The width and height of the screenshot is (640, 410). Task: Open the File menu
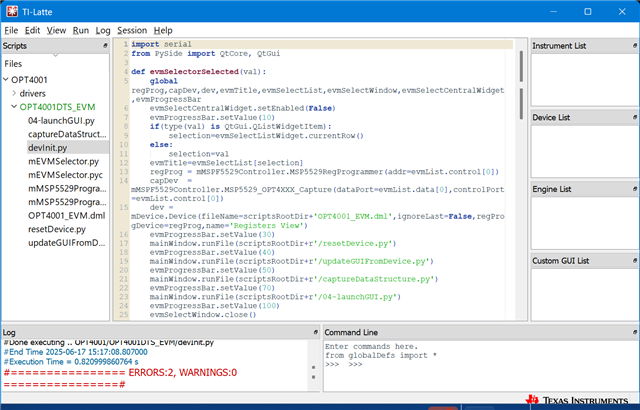[x=11, y=30]
